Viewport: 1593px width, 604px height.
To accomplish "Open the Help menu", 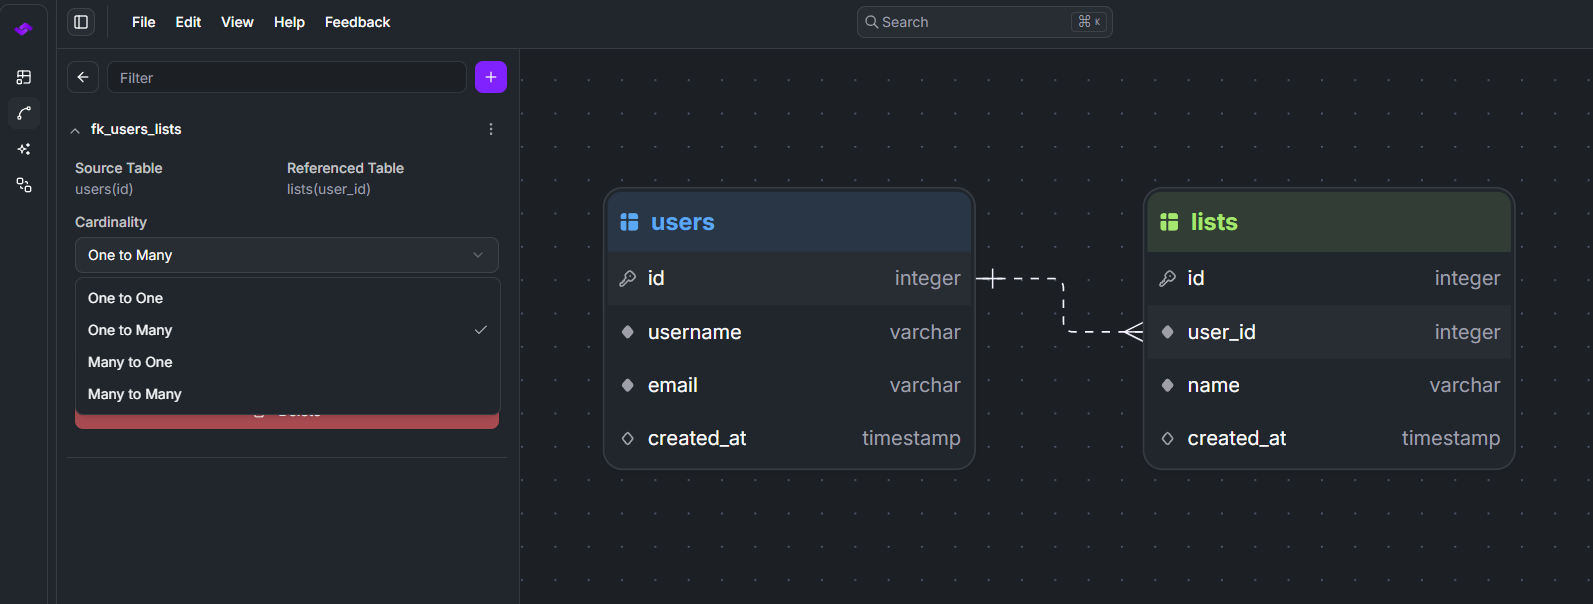I will (x=289, y=22).
